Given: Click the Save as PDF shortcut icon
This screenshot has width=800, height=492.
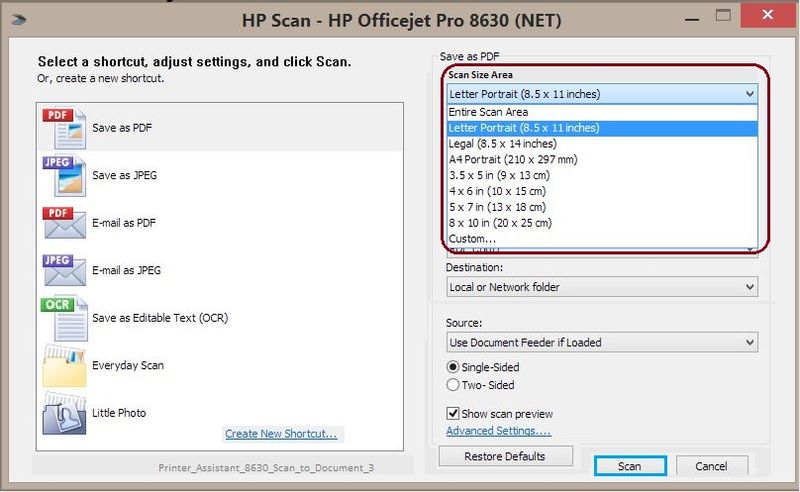Looking at the screenshot, I should click(x=64, y=128).
